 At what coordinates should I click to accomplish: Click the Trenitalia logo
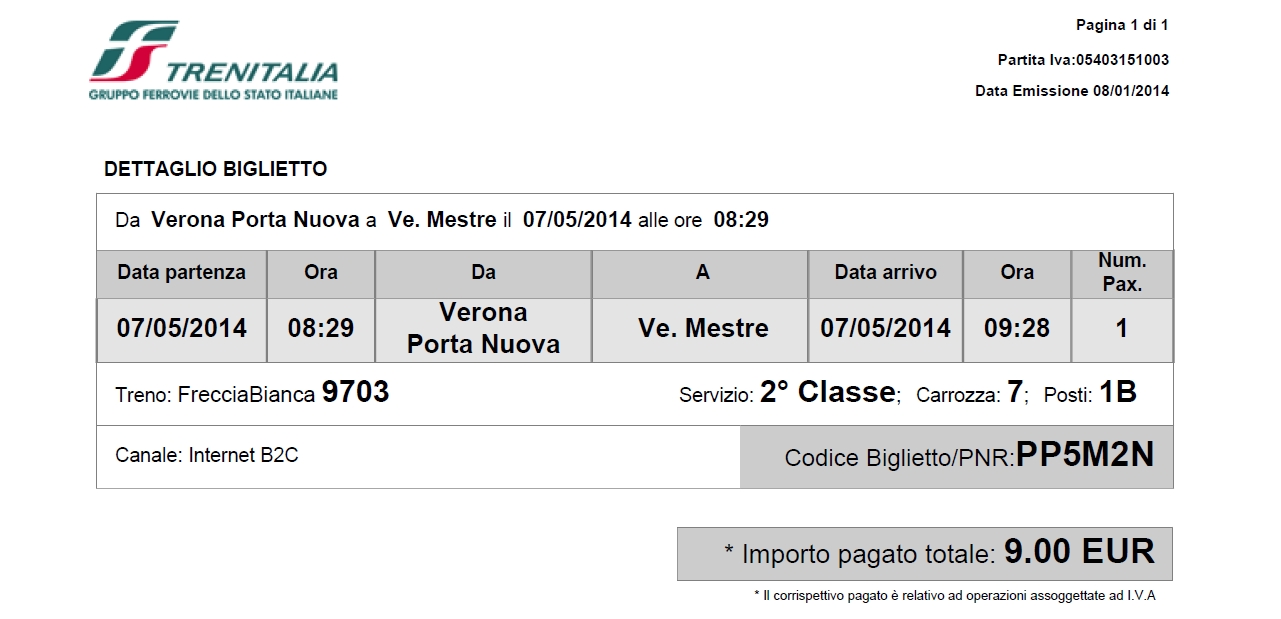[x=213, y=60]
